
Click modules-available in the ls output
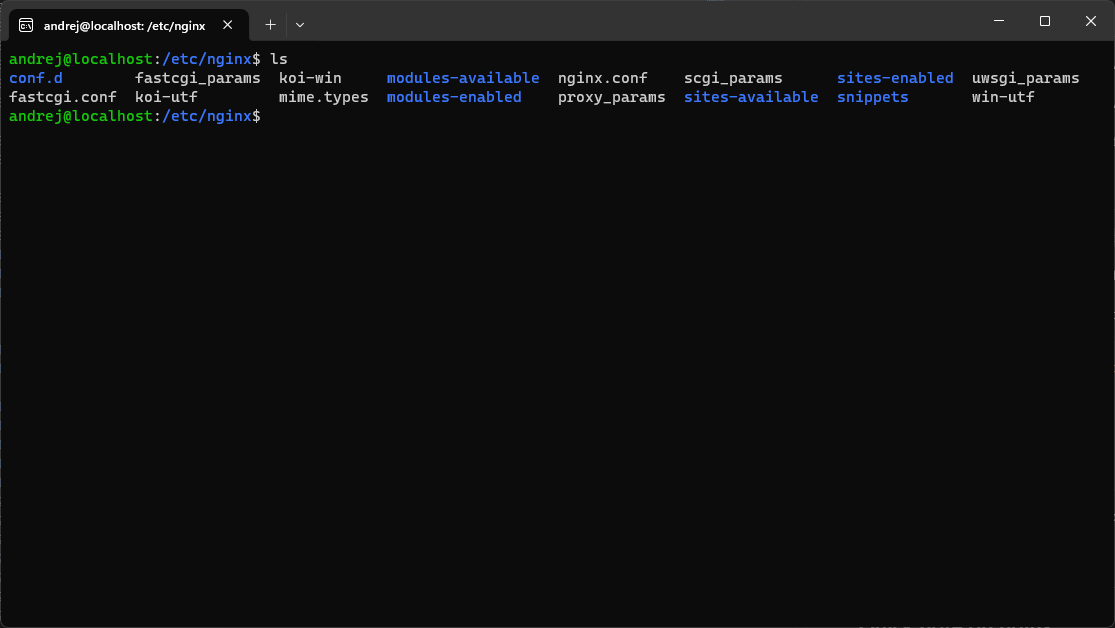click(463, 77)
